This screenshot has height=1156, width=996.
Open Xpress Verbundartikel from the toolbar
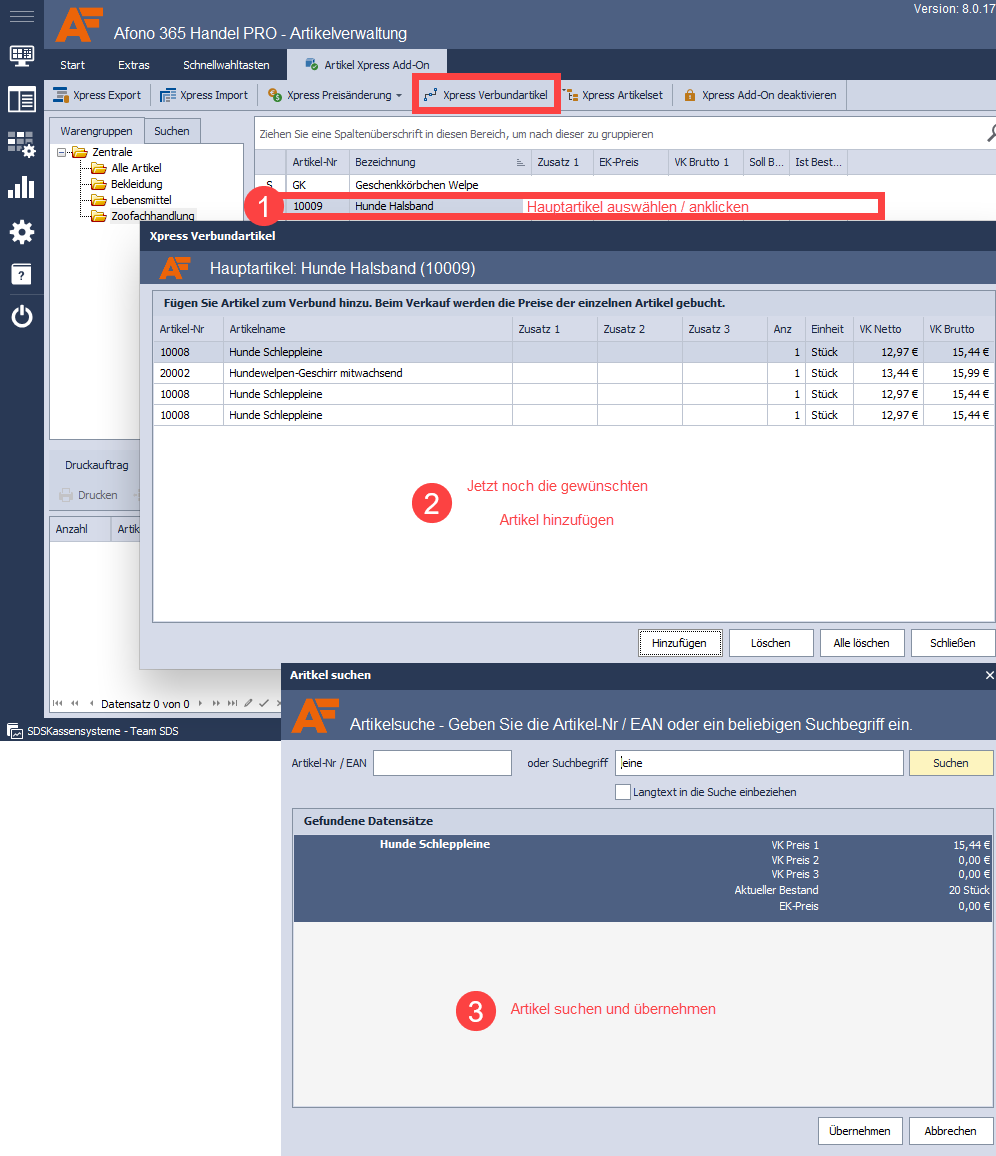486,95
